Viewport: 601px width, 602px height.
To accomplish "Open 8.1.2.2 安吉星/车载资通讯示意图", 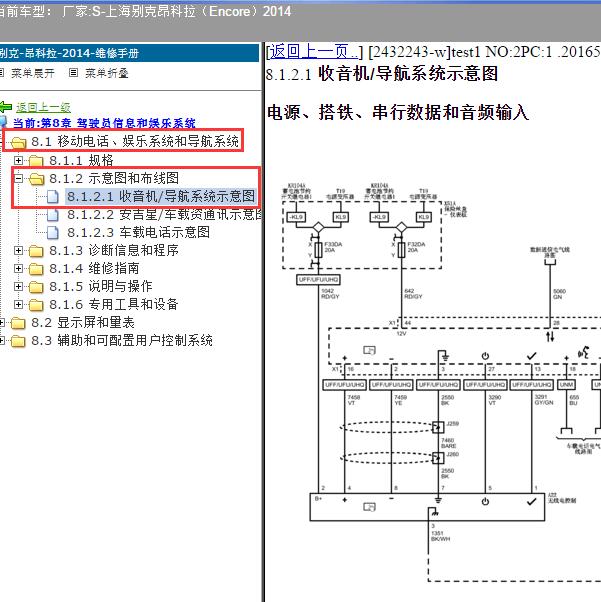I will [164, 214].
